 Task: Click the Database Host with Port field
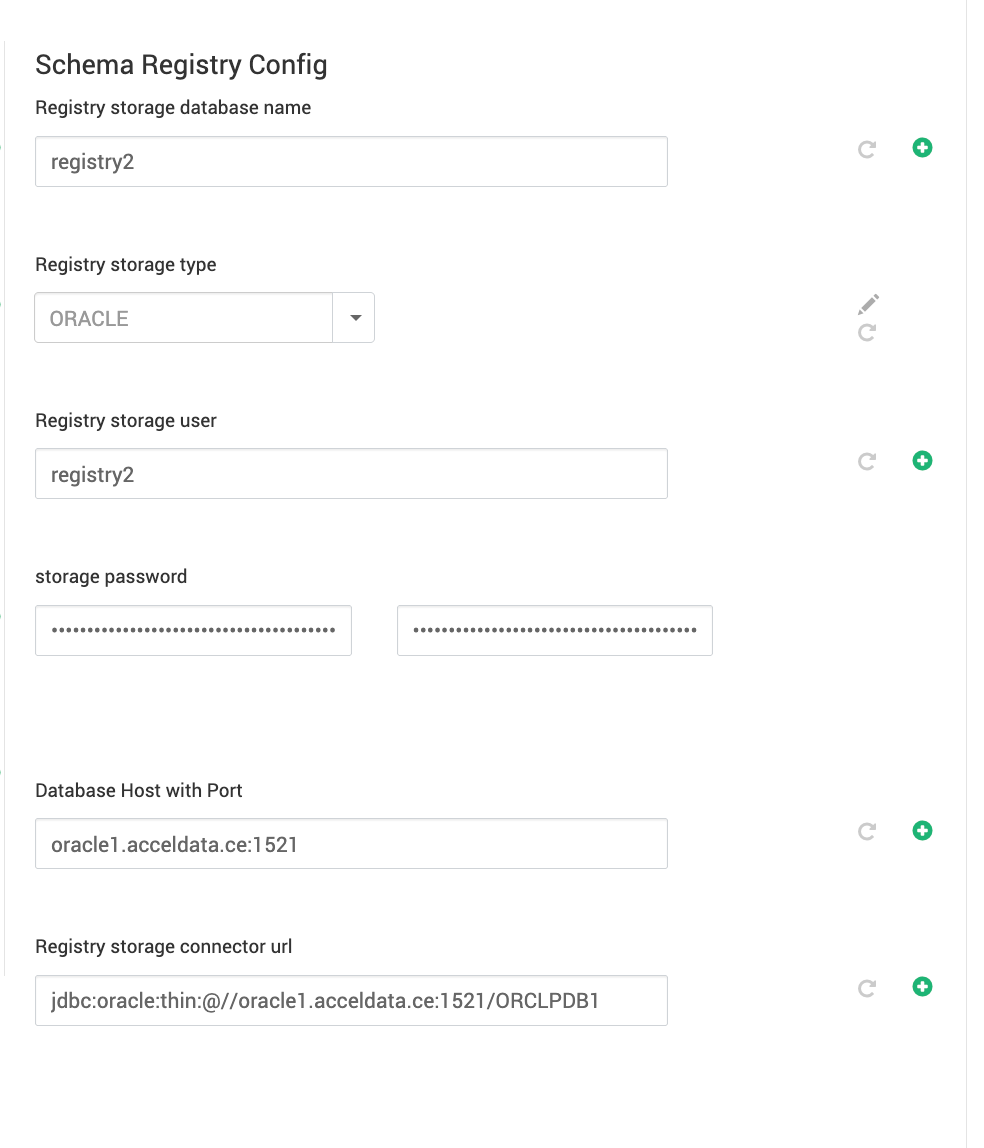[351, 844]
